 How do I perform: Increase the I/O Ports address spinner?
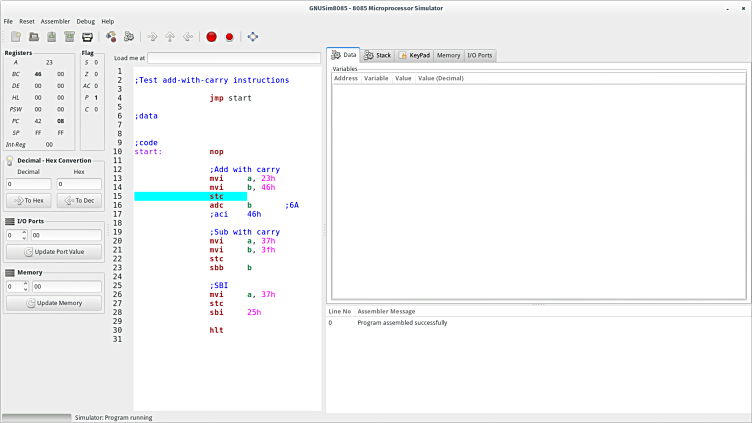pyautogui.click(x=25, y=232)
